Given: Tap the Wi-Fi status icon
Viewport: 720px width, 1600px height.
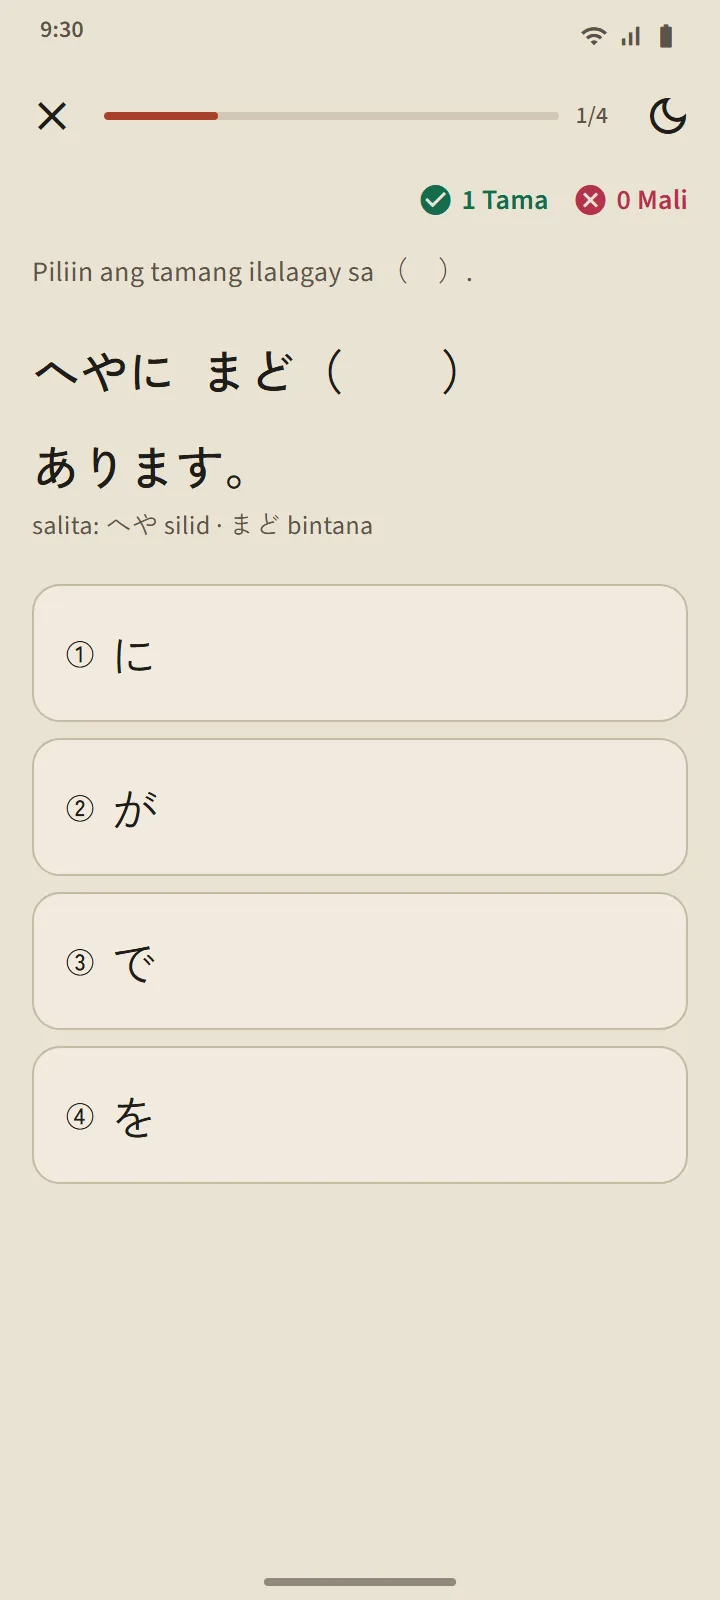Looking at the screenshot, I should tap(594, 37).
